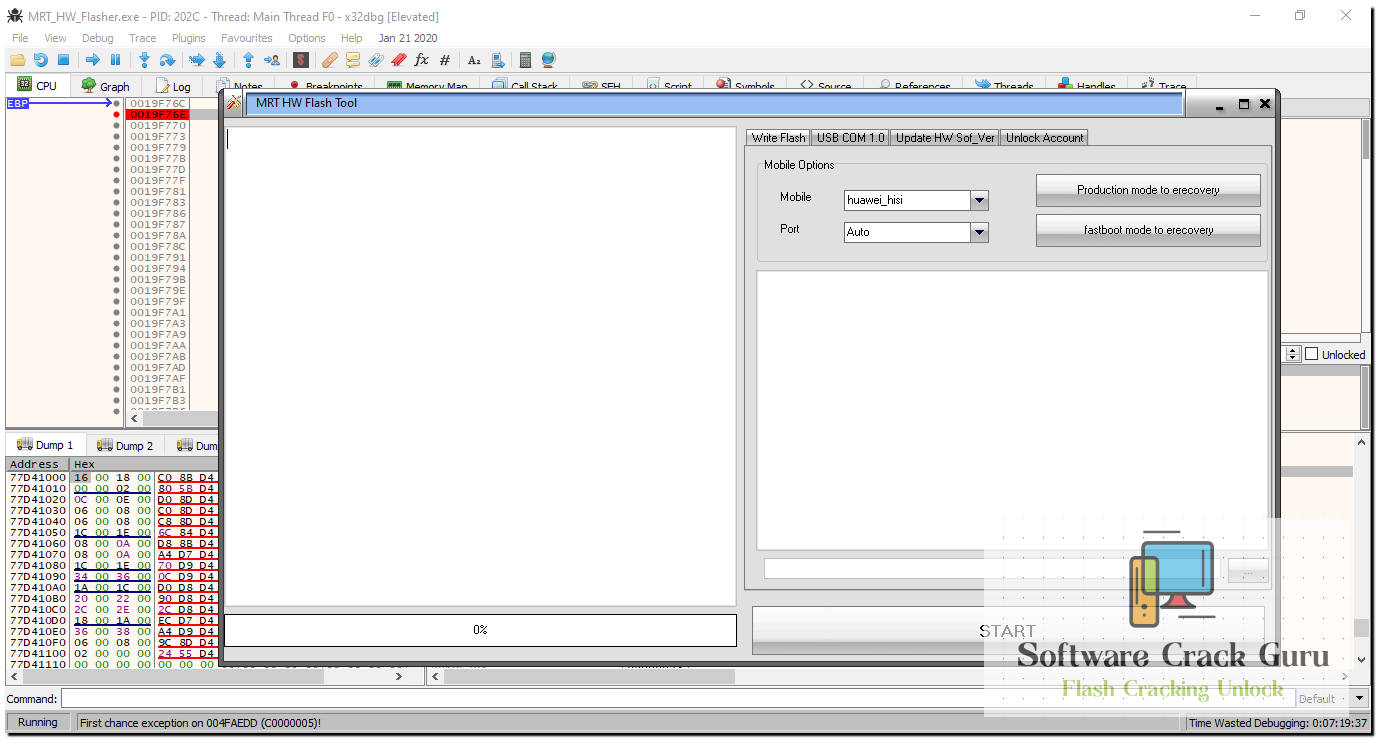
Task: Open the File menu
Action: point(20,38)
